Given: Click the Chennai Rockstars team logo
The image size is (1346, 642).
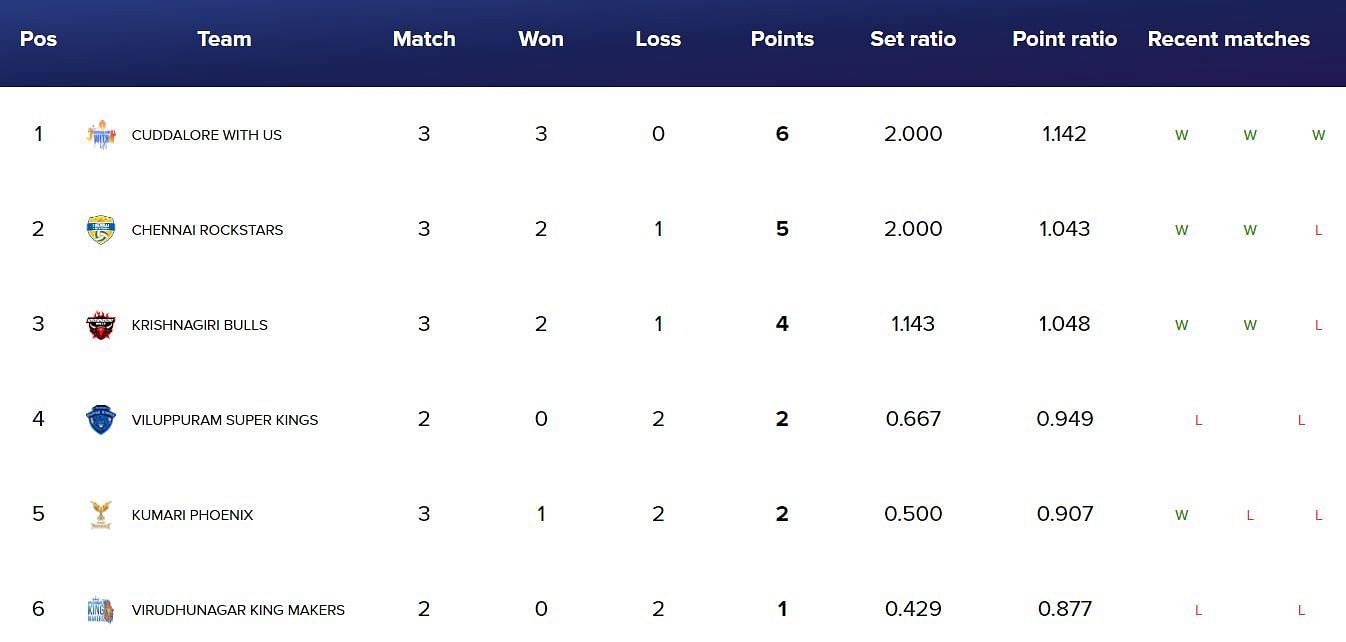Looking at the screenshot, I should [101, 230].
